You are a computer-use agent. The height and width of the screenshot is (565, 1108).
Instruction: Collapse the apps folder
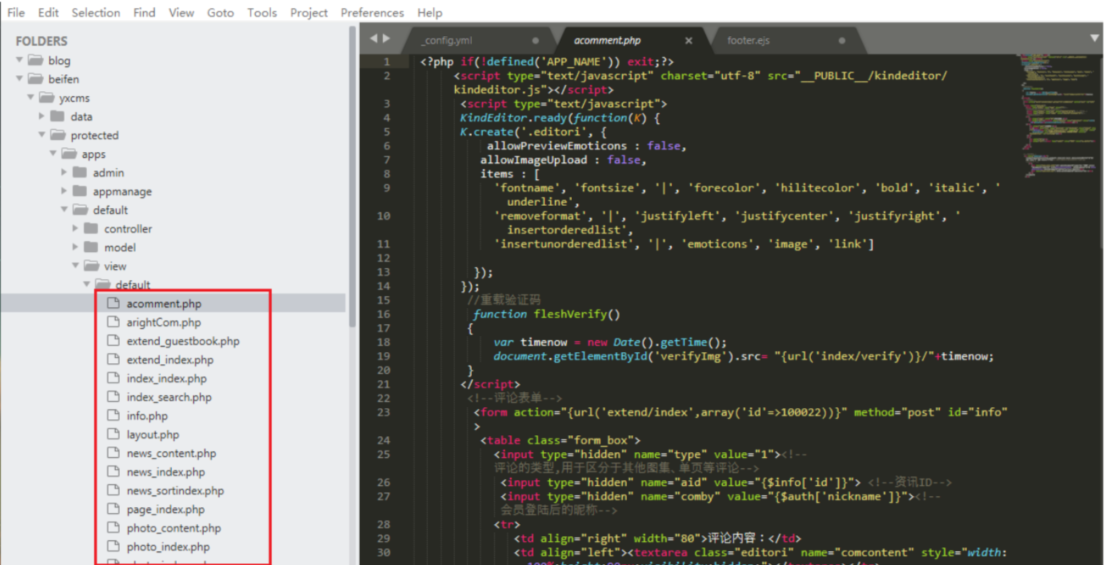[x=53, y=153]
